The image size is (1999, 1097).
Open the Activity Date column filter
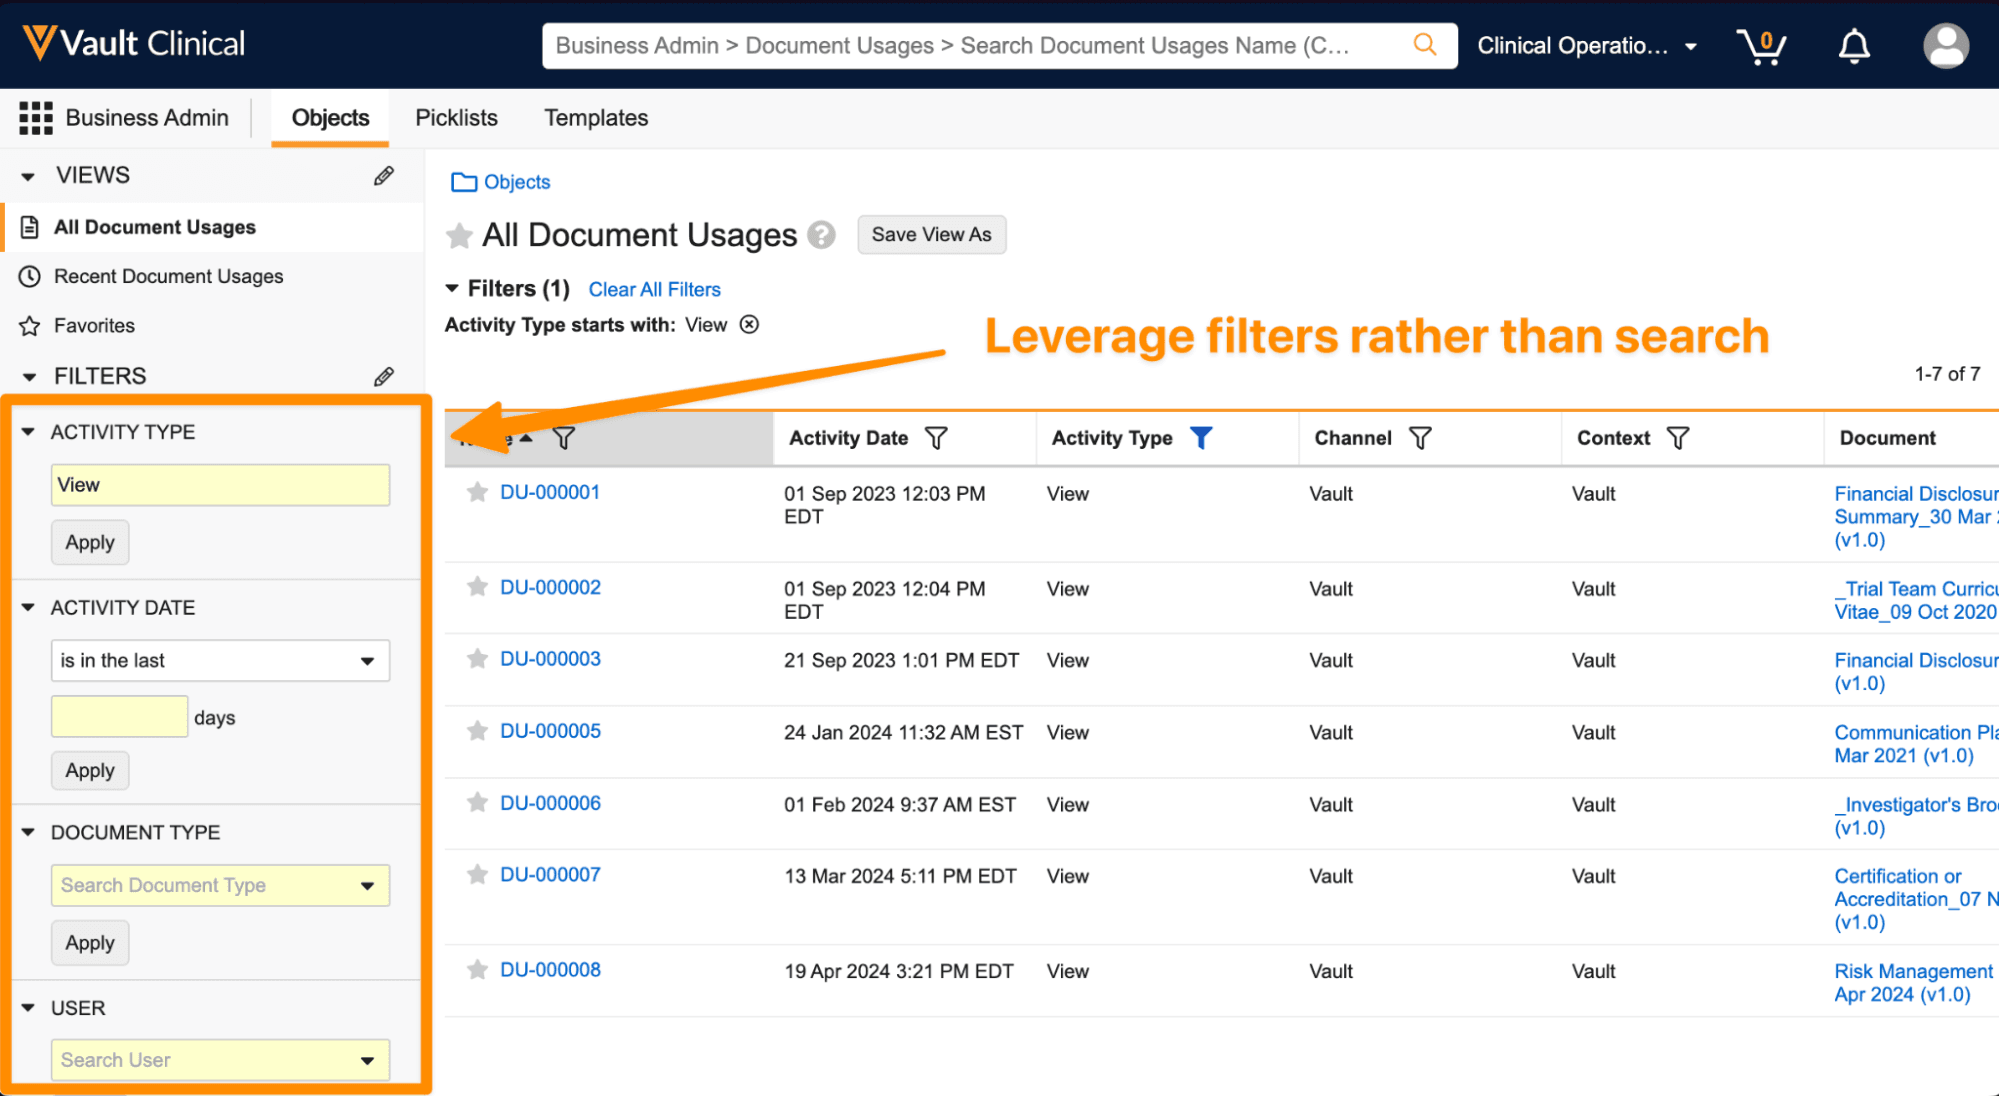coord(936,438)
